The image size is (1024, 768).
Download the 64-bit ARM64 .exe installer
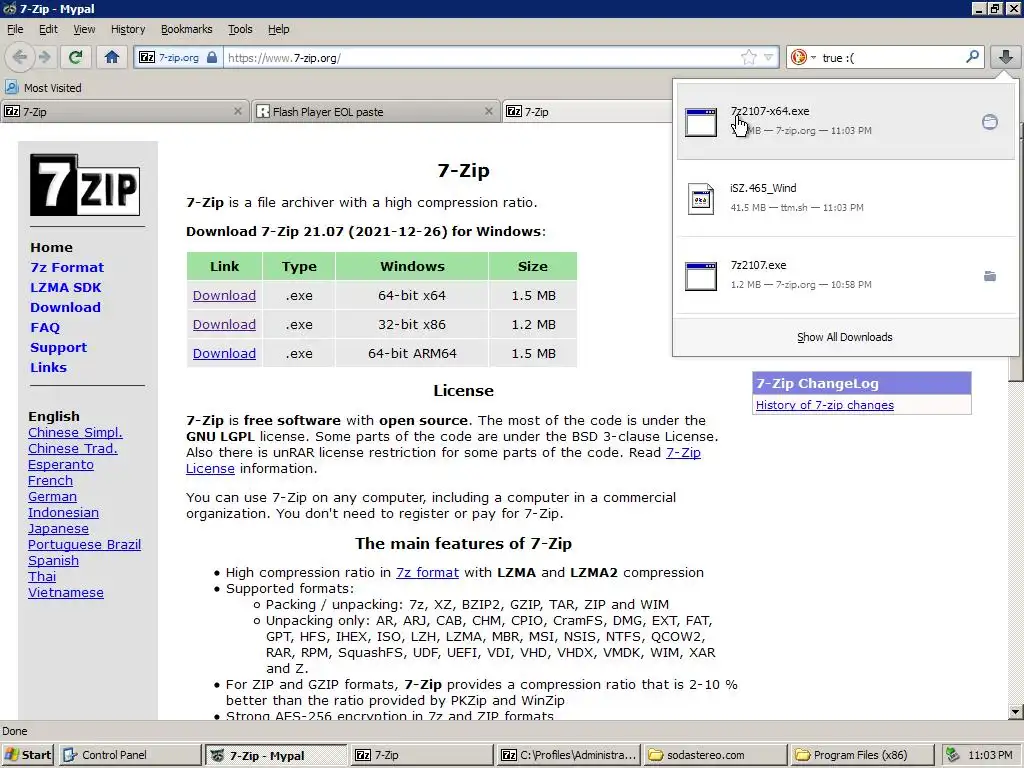[x=224, y=353]
